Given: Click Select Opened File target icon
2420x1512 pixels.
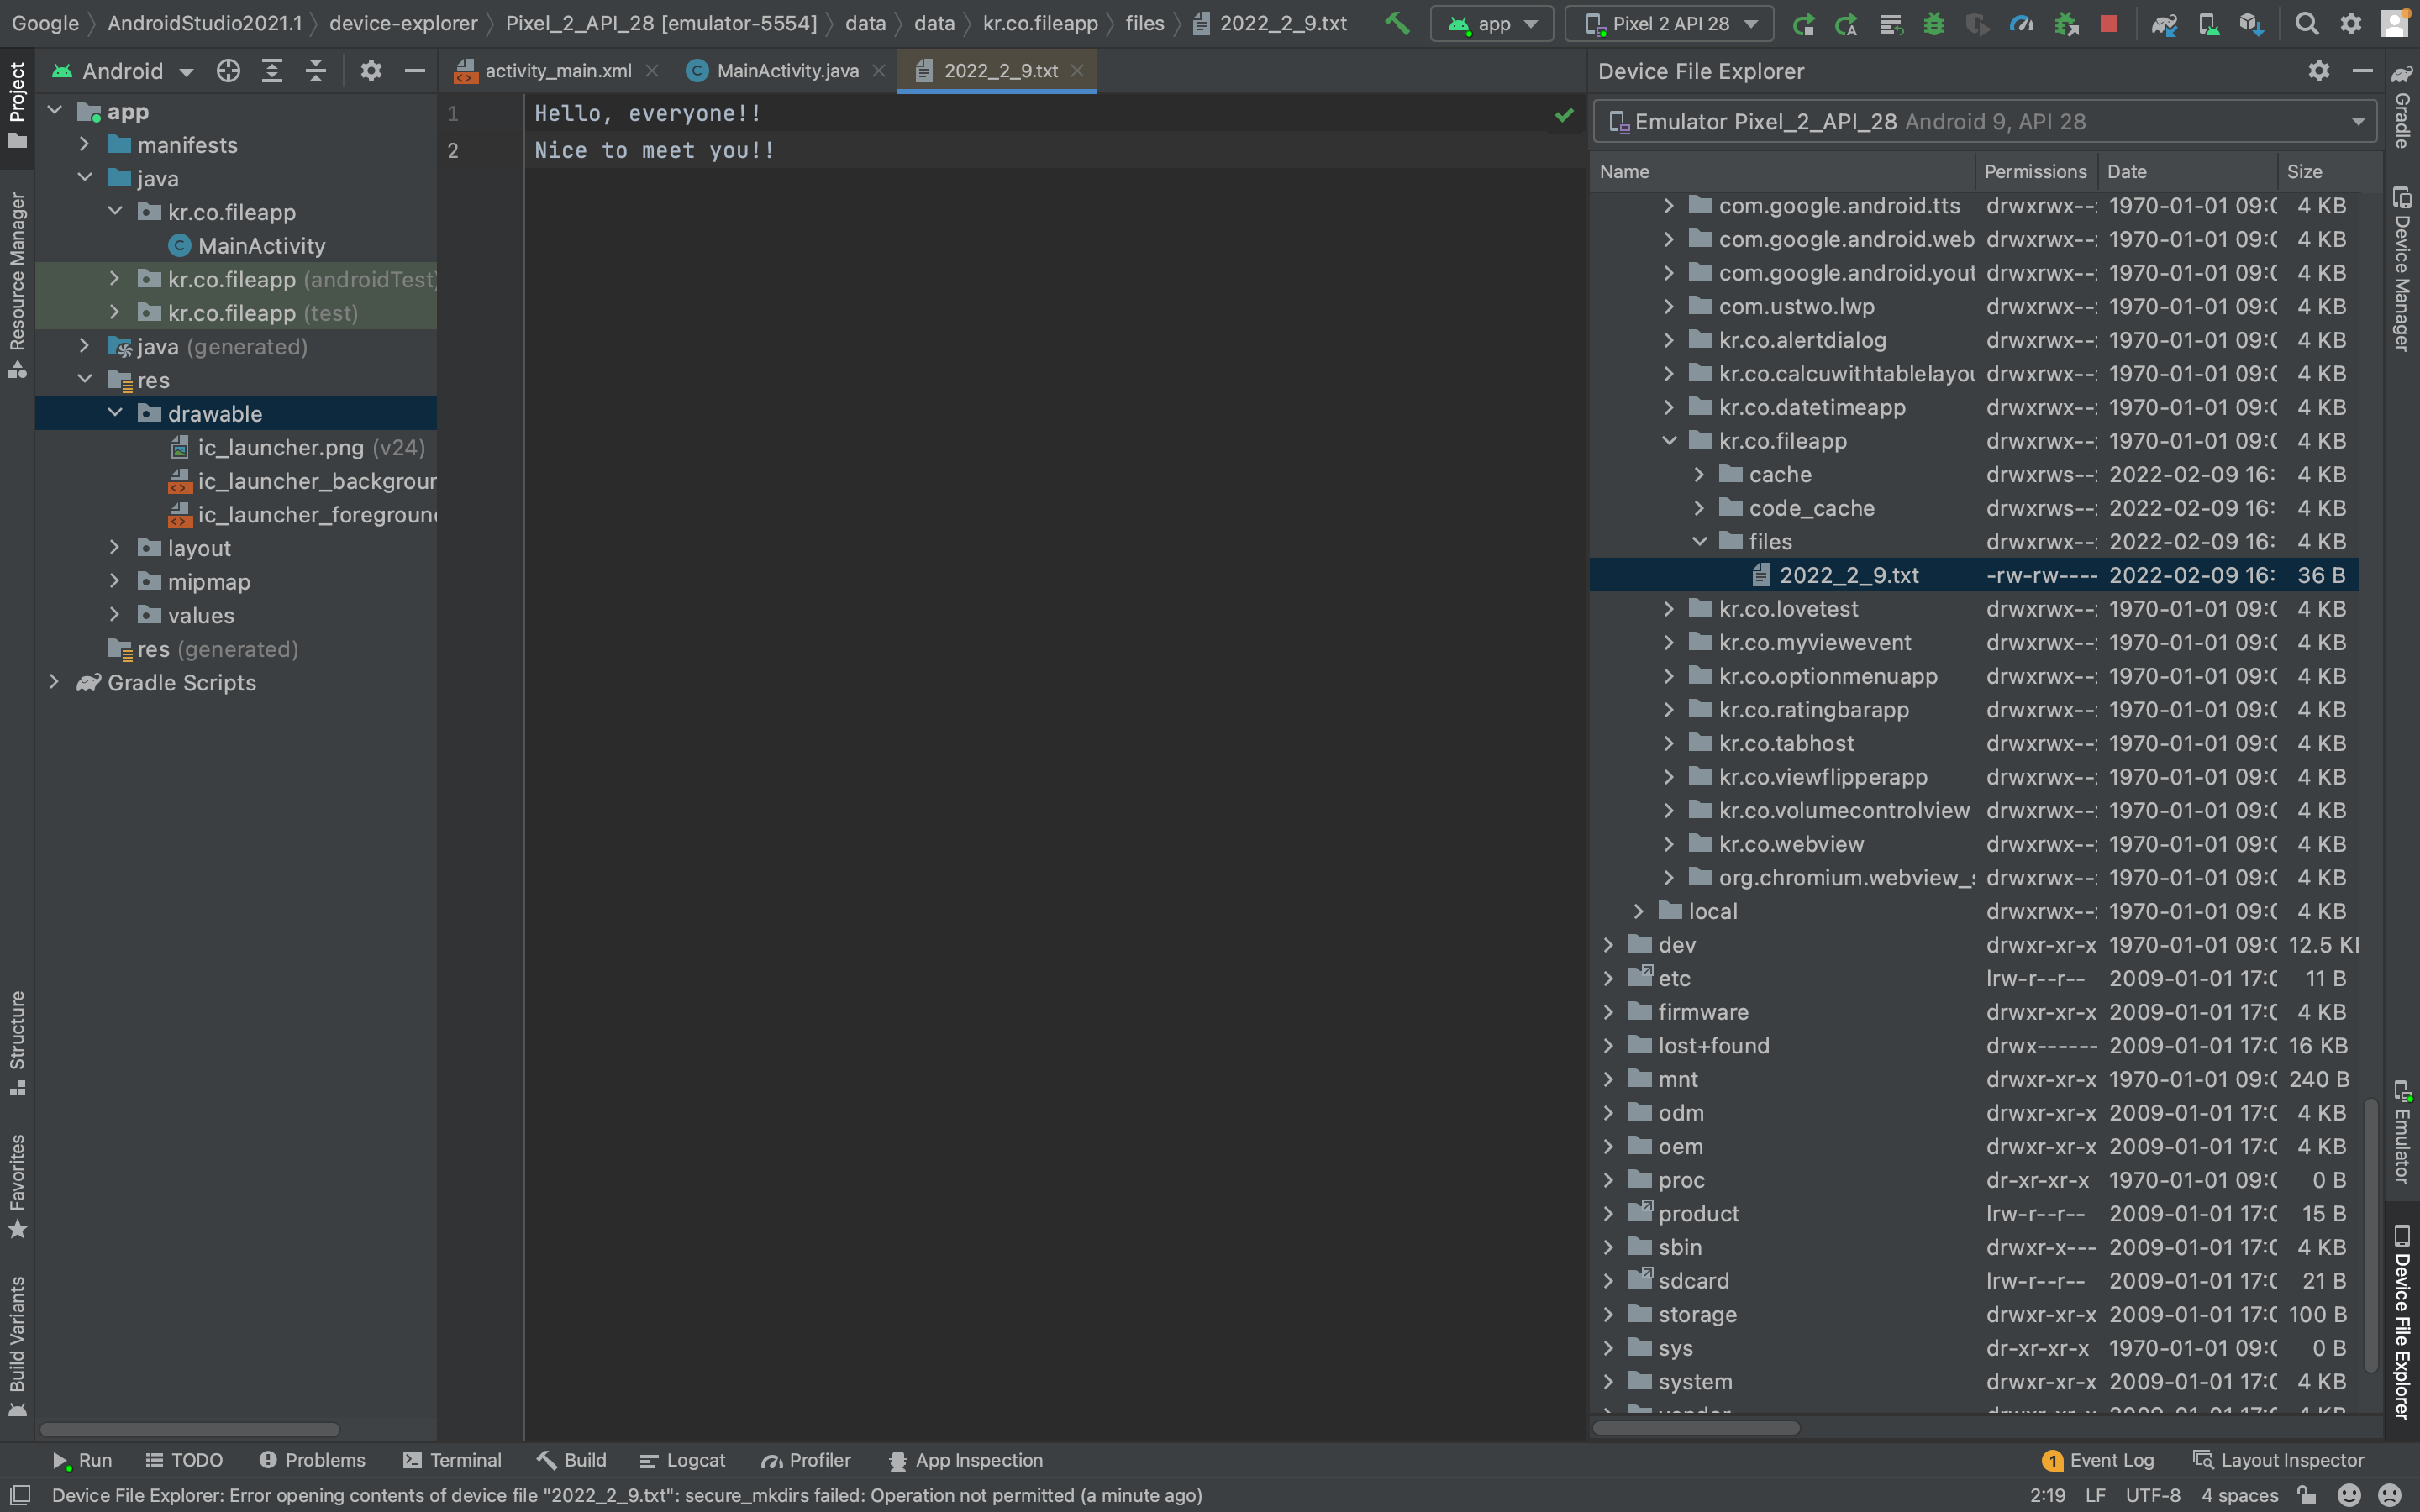Looking at the screenshot, I should point(228,71).
